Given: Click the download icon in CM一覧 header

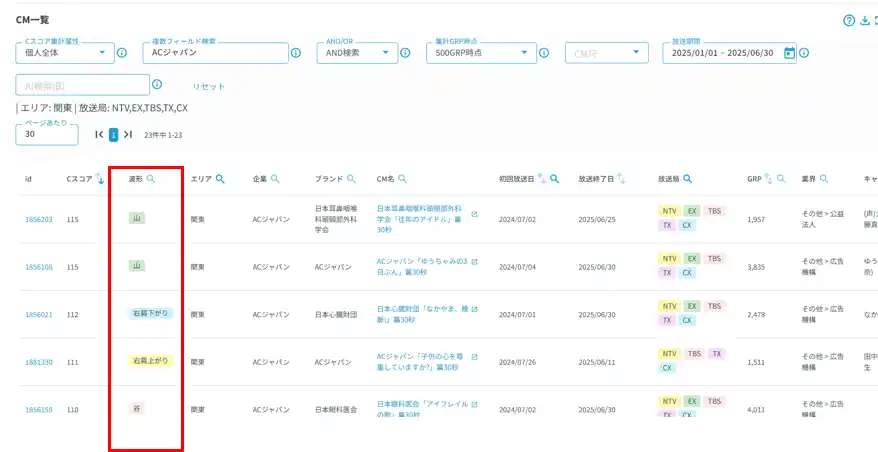Looking at the screenshot, I should pyautogui.click(x=865, y=21).
